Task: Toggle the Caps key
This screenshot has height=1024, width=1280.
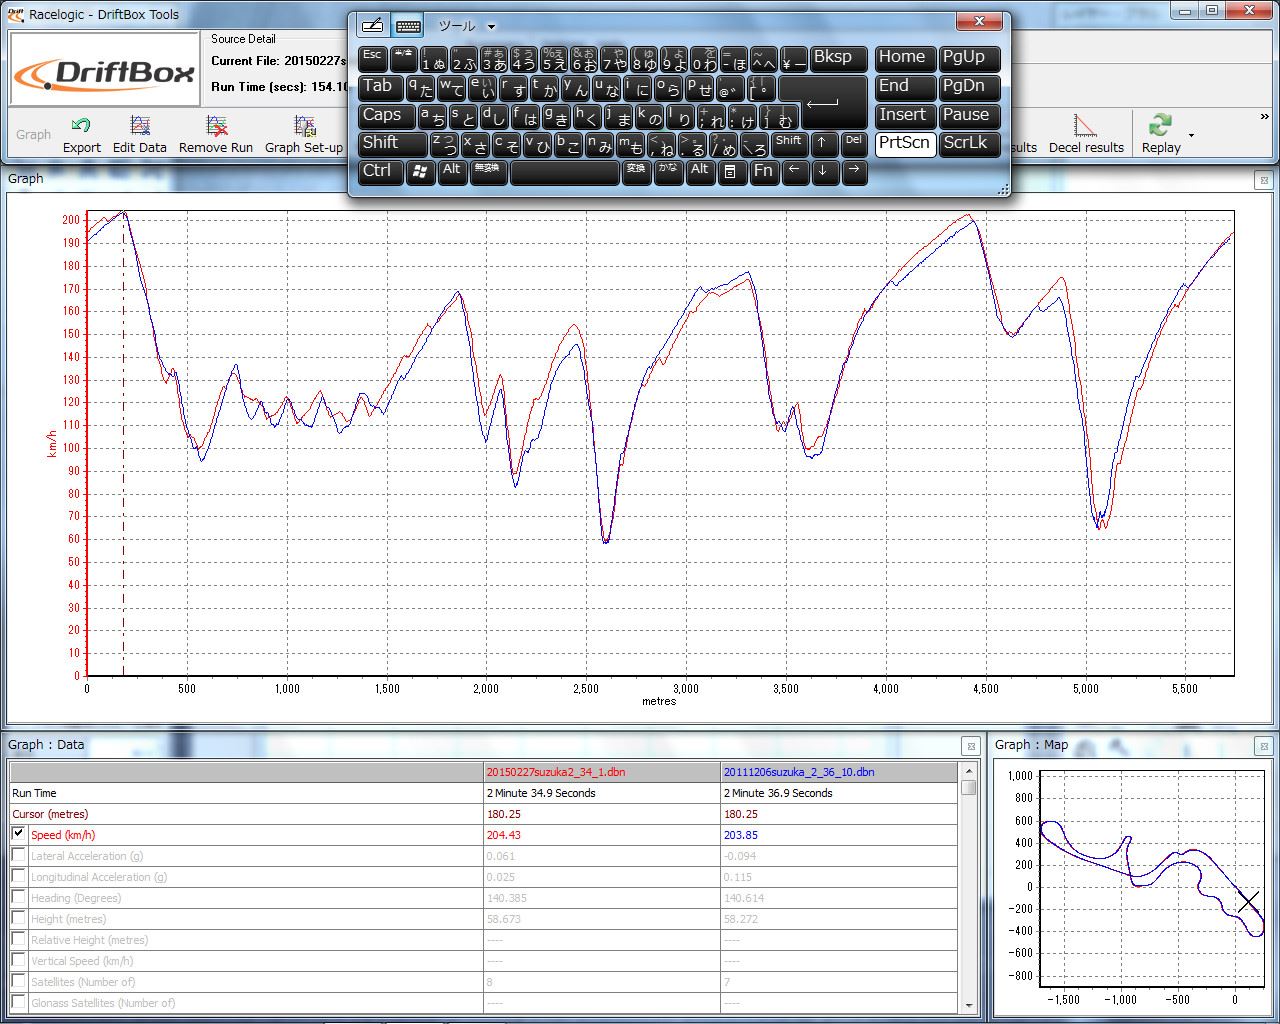Action: point(387,115)
